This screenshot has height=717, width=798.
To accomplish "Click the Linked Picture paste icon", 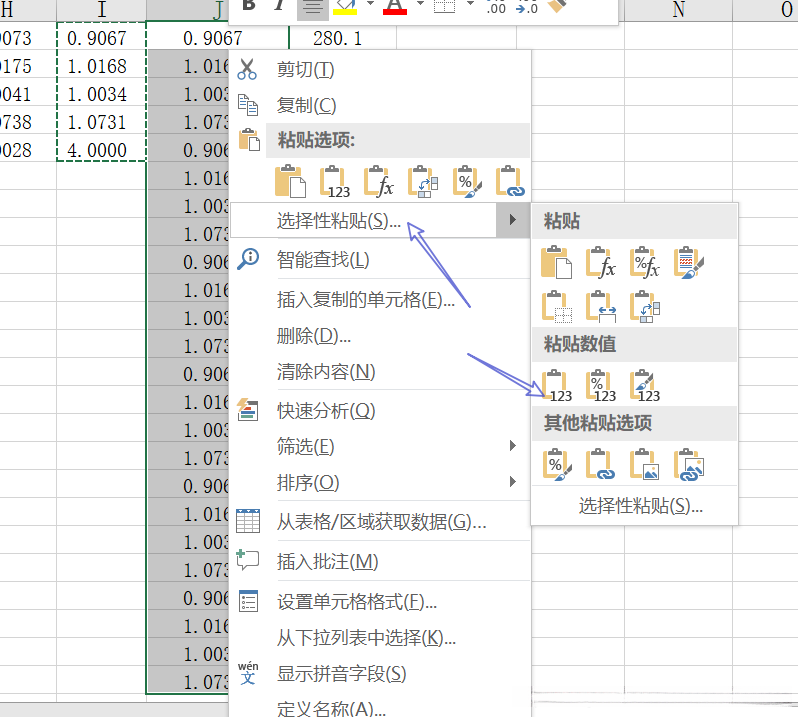I will [689, 464].
